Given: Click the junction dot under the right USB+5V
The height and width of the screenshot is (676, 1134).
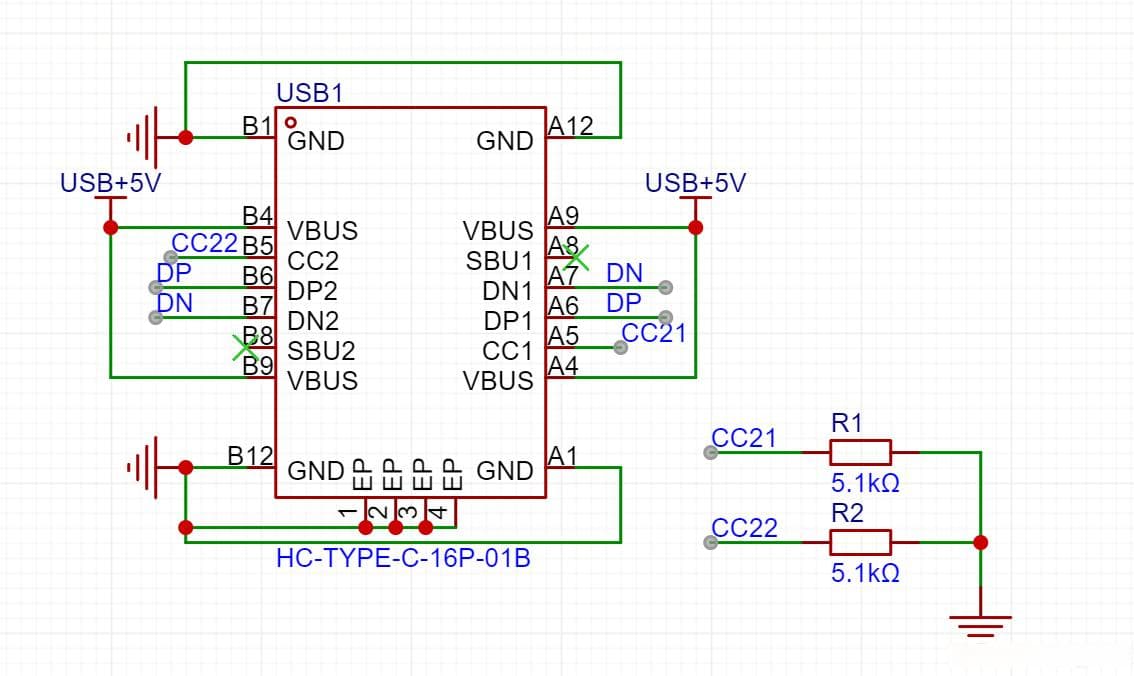Looking at the screenshot, I should point(696,228).
